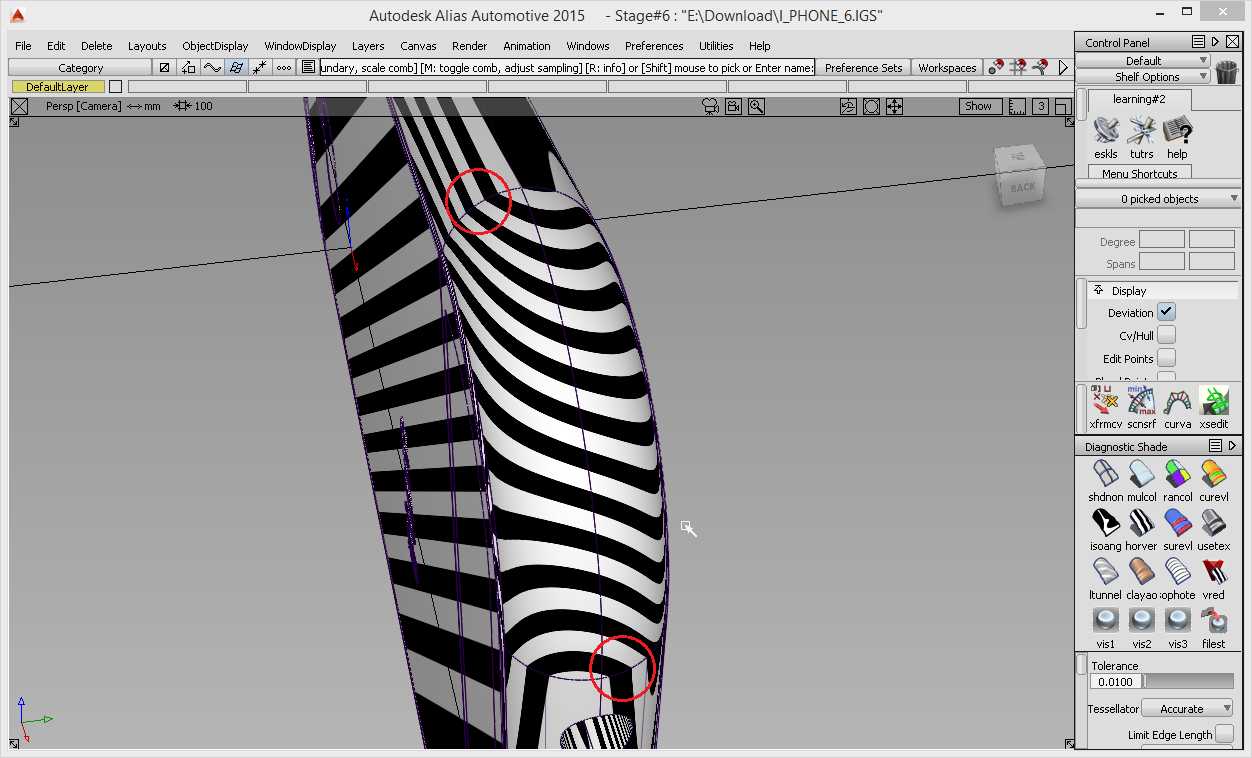Click the viewport pan arrows icon
The image size is (1252, 758).
click(895, 106)
